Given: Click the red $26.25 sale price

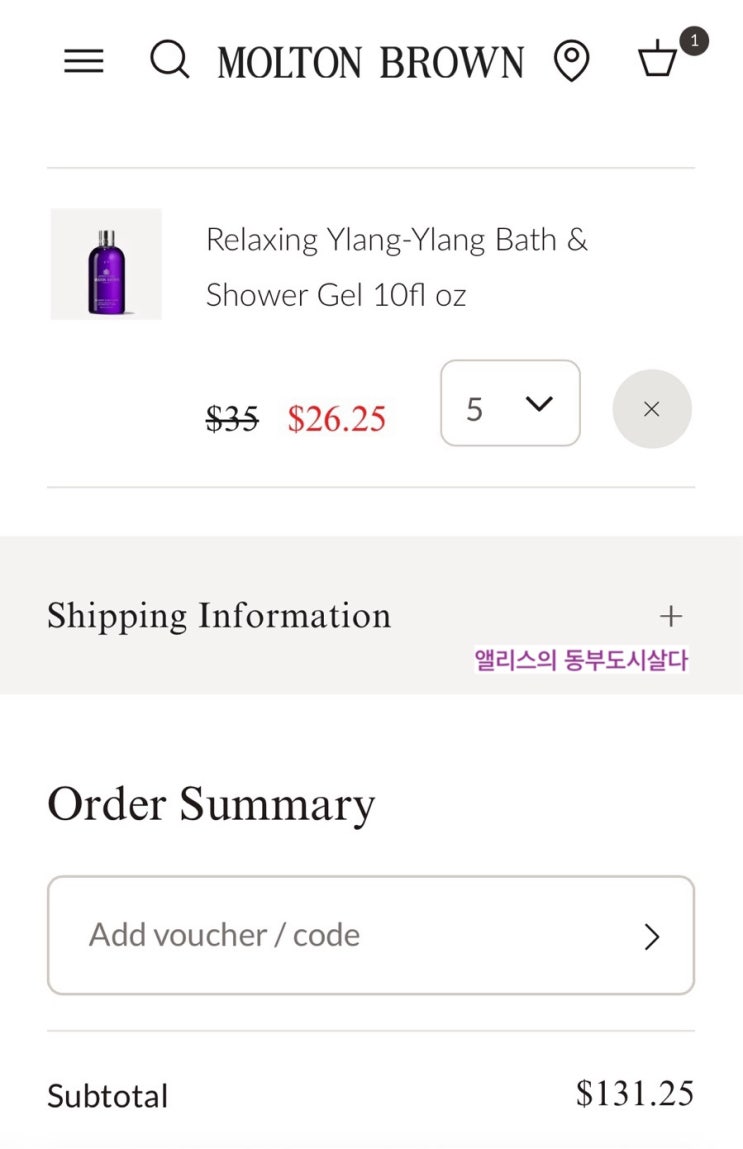Looking at the screenshot, I should click(x=337, y=418).
